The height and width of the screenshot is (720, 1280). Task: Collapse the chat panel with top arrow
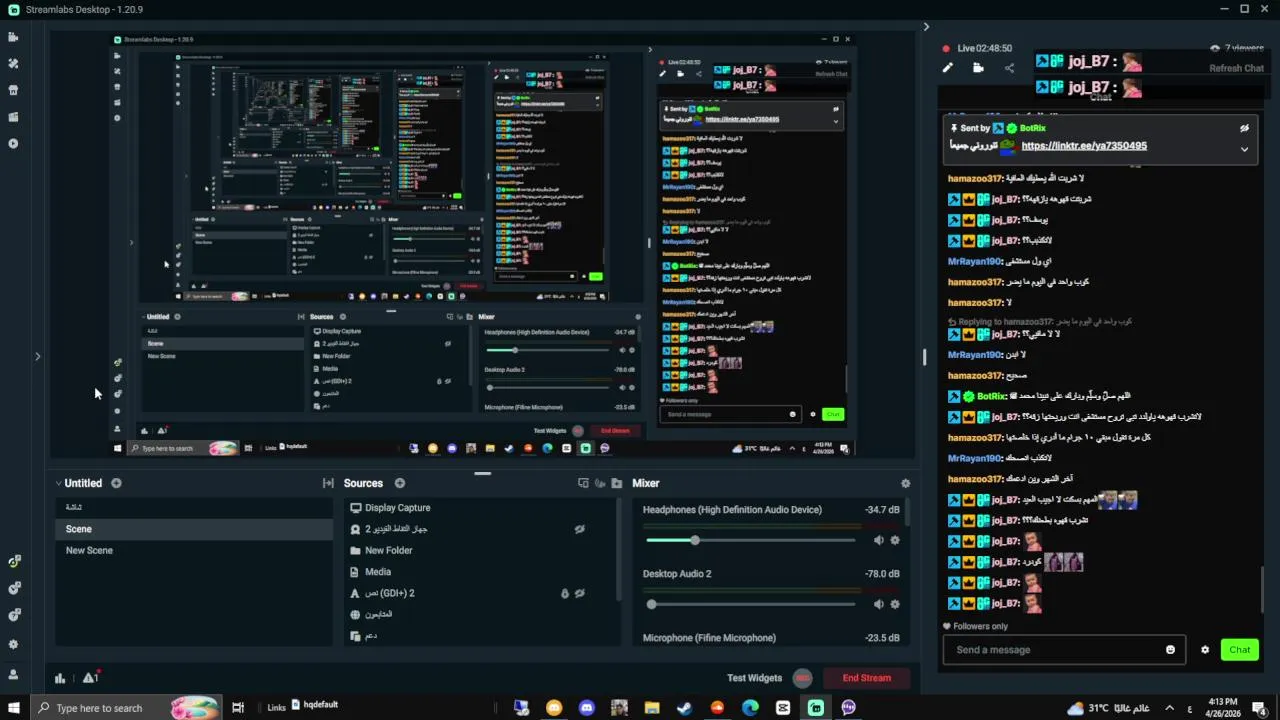point(926,27)
